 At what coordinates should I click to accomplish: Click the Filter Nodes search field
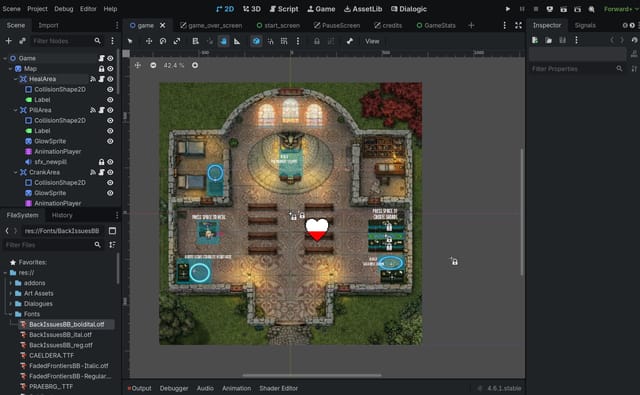[x=66, y=41]
